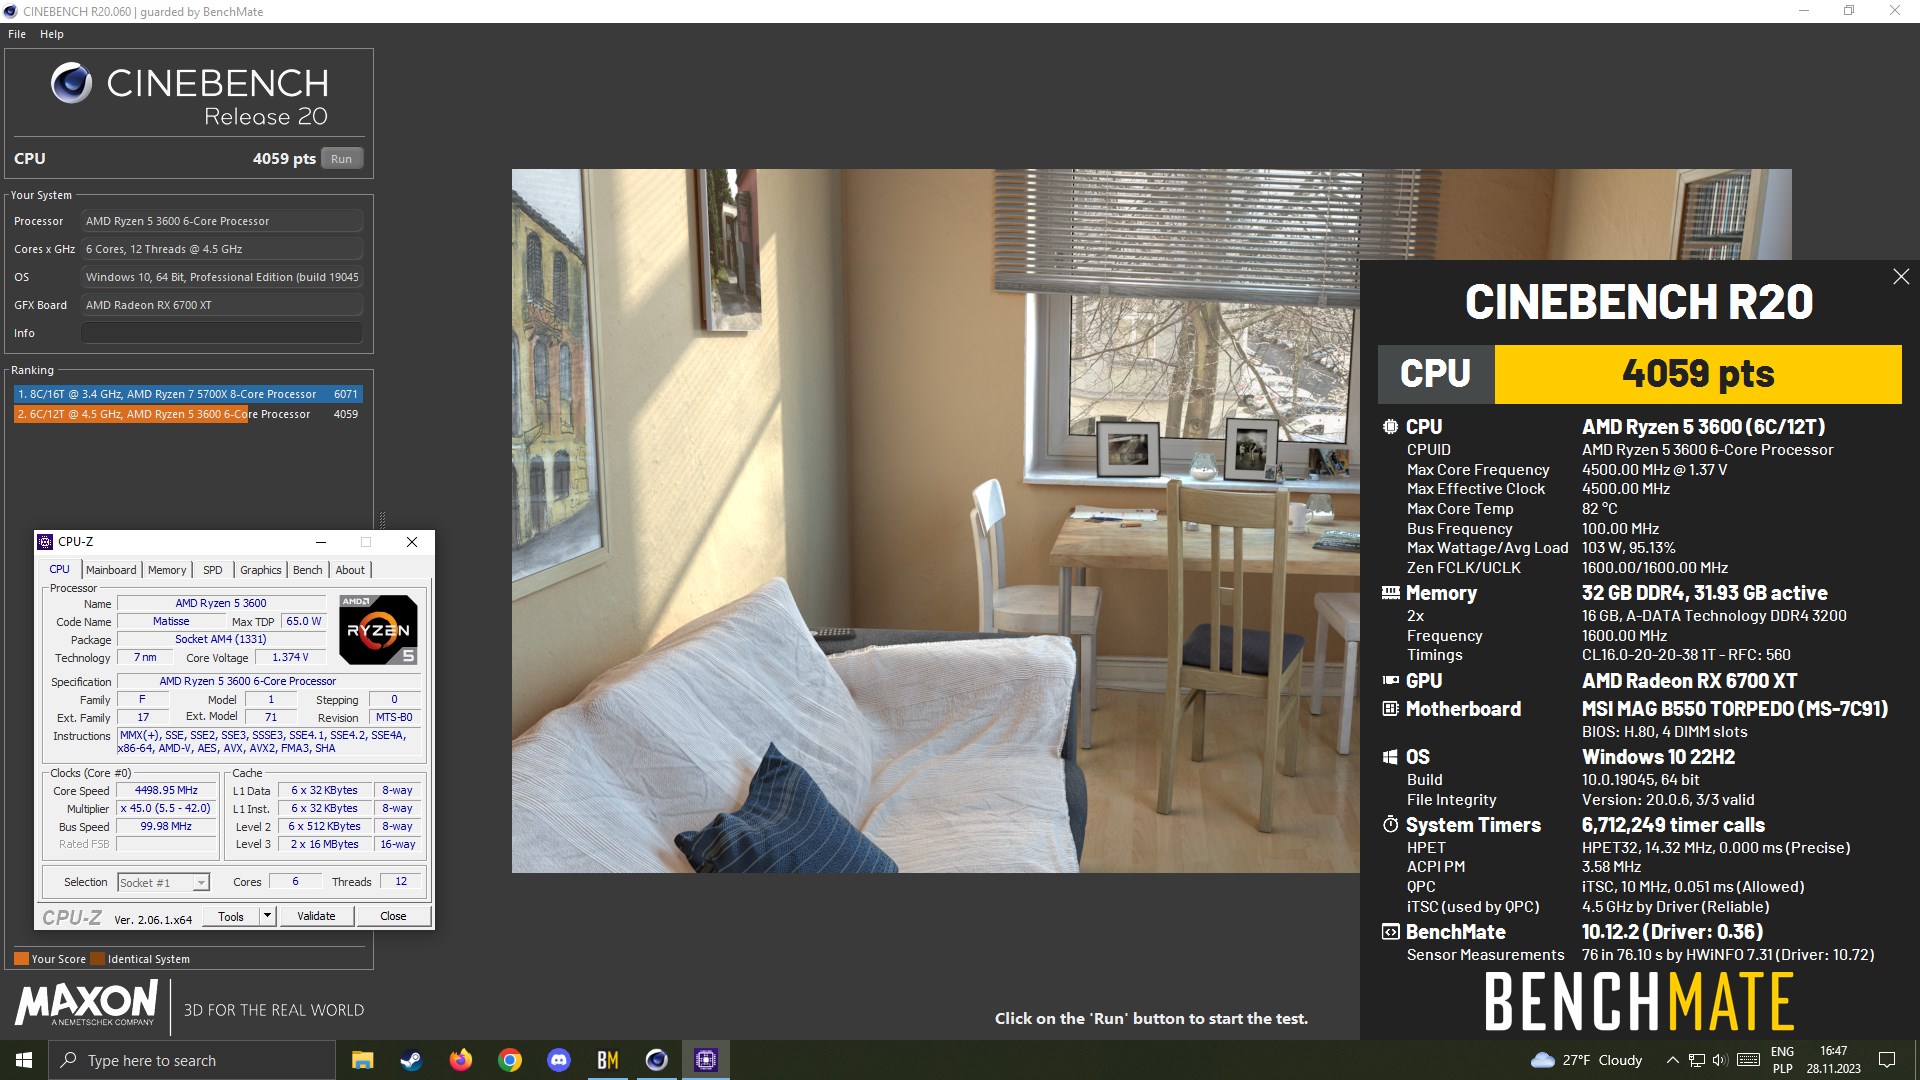Click the Info input field in Cinebench
The width and height of the screenshot is (1920, 1080).
pyautogui.click(x=222, y=333)
